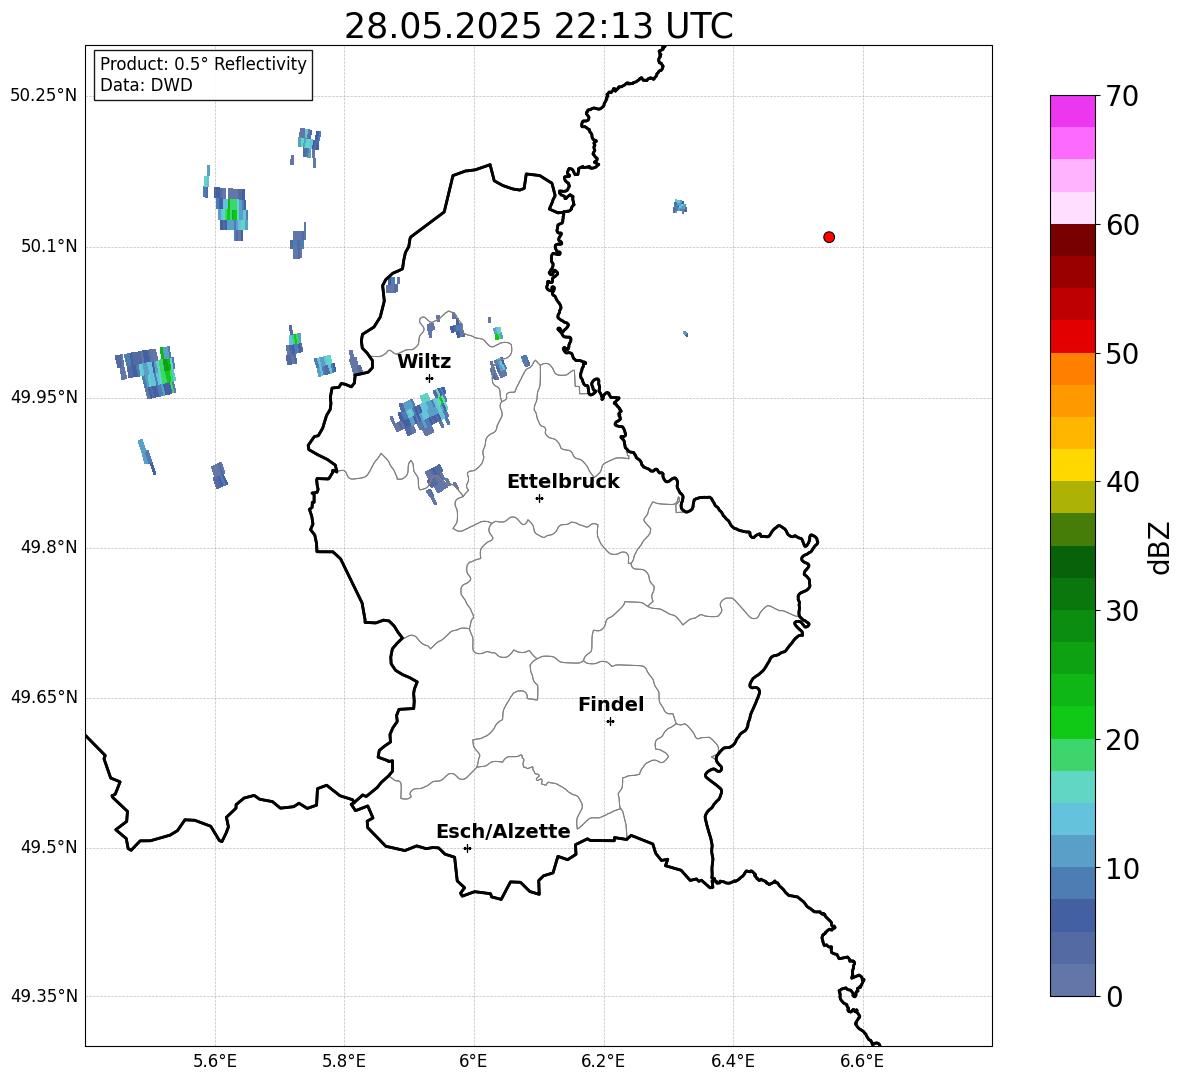This screenshot has width=1184, height=1081.
Task: Click the 5.8°E longitude label
Action: (x=344, y=1061)
